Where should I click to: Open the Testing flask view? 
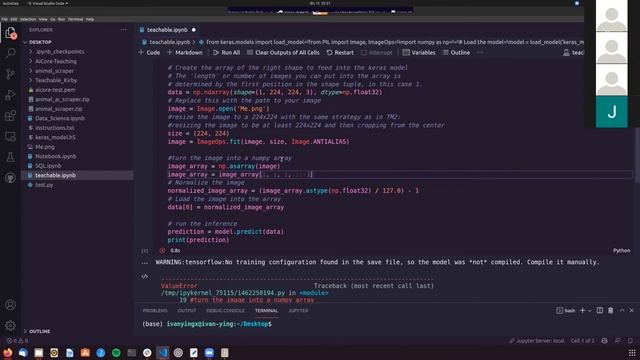tap(11, 157)
